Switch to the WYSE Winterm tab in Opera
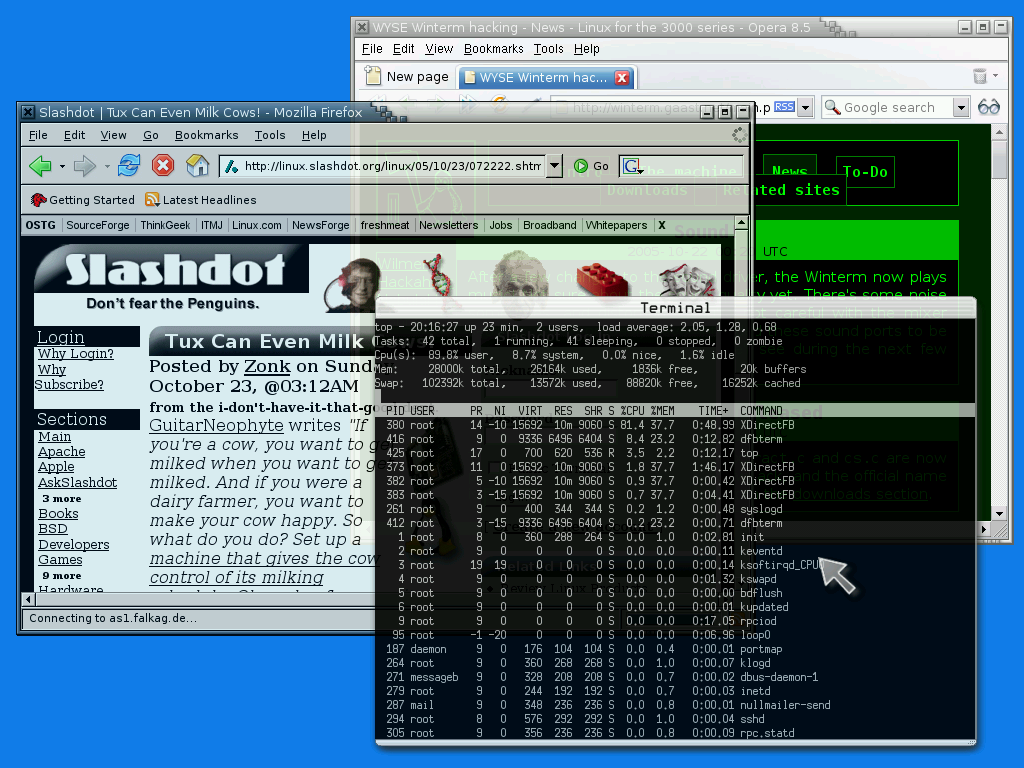The width and height of the screenshot is (1024, 768). coord(546,78)
